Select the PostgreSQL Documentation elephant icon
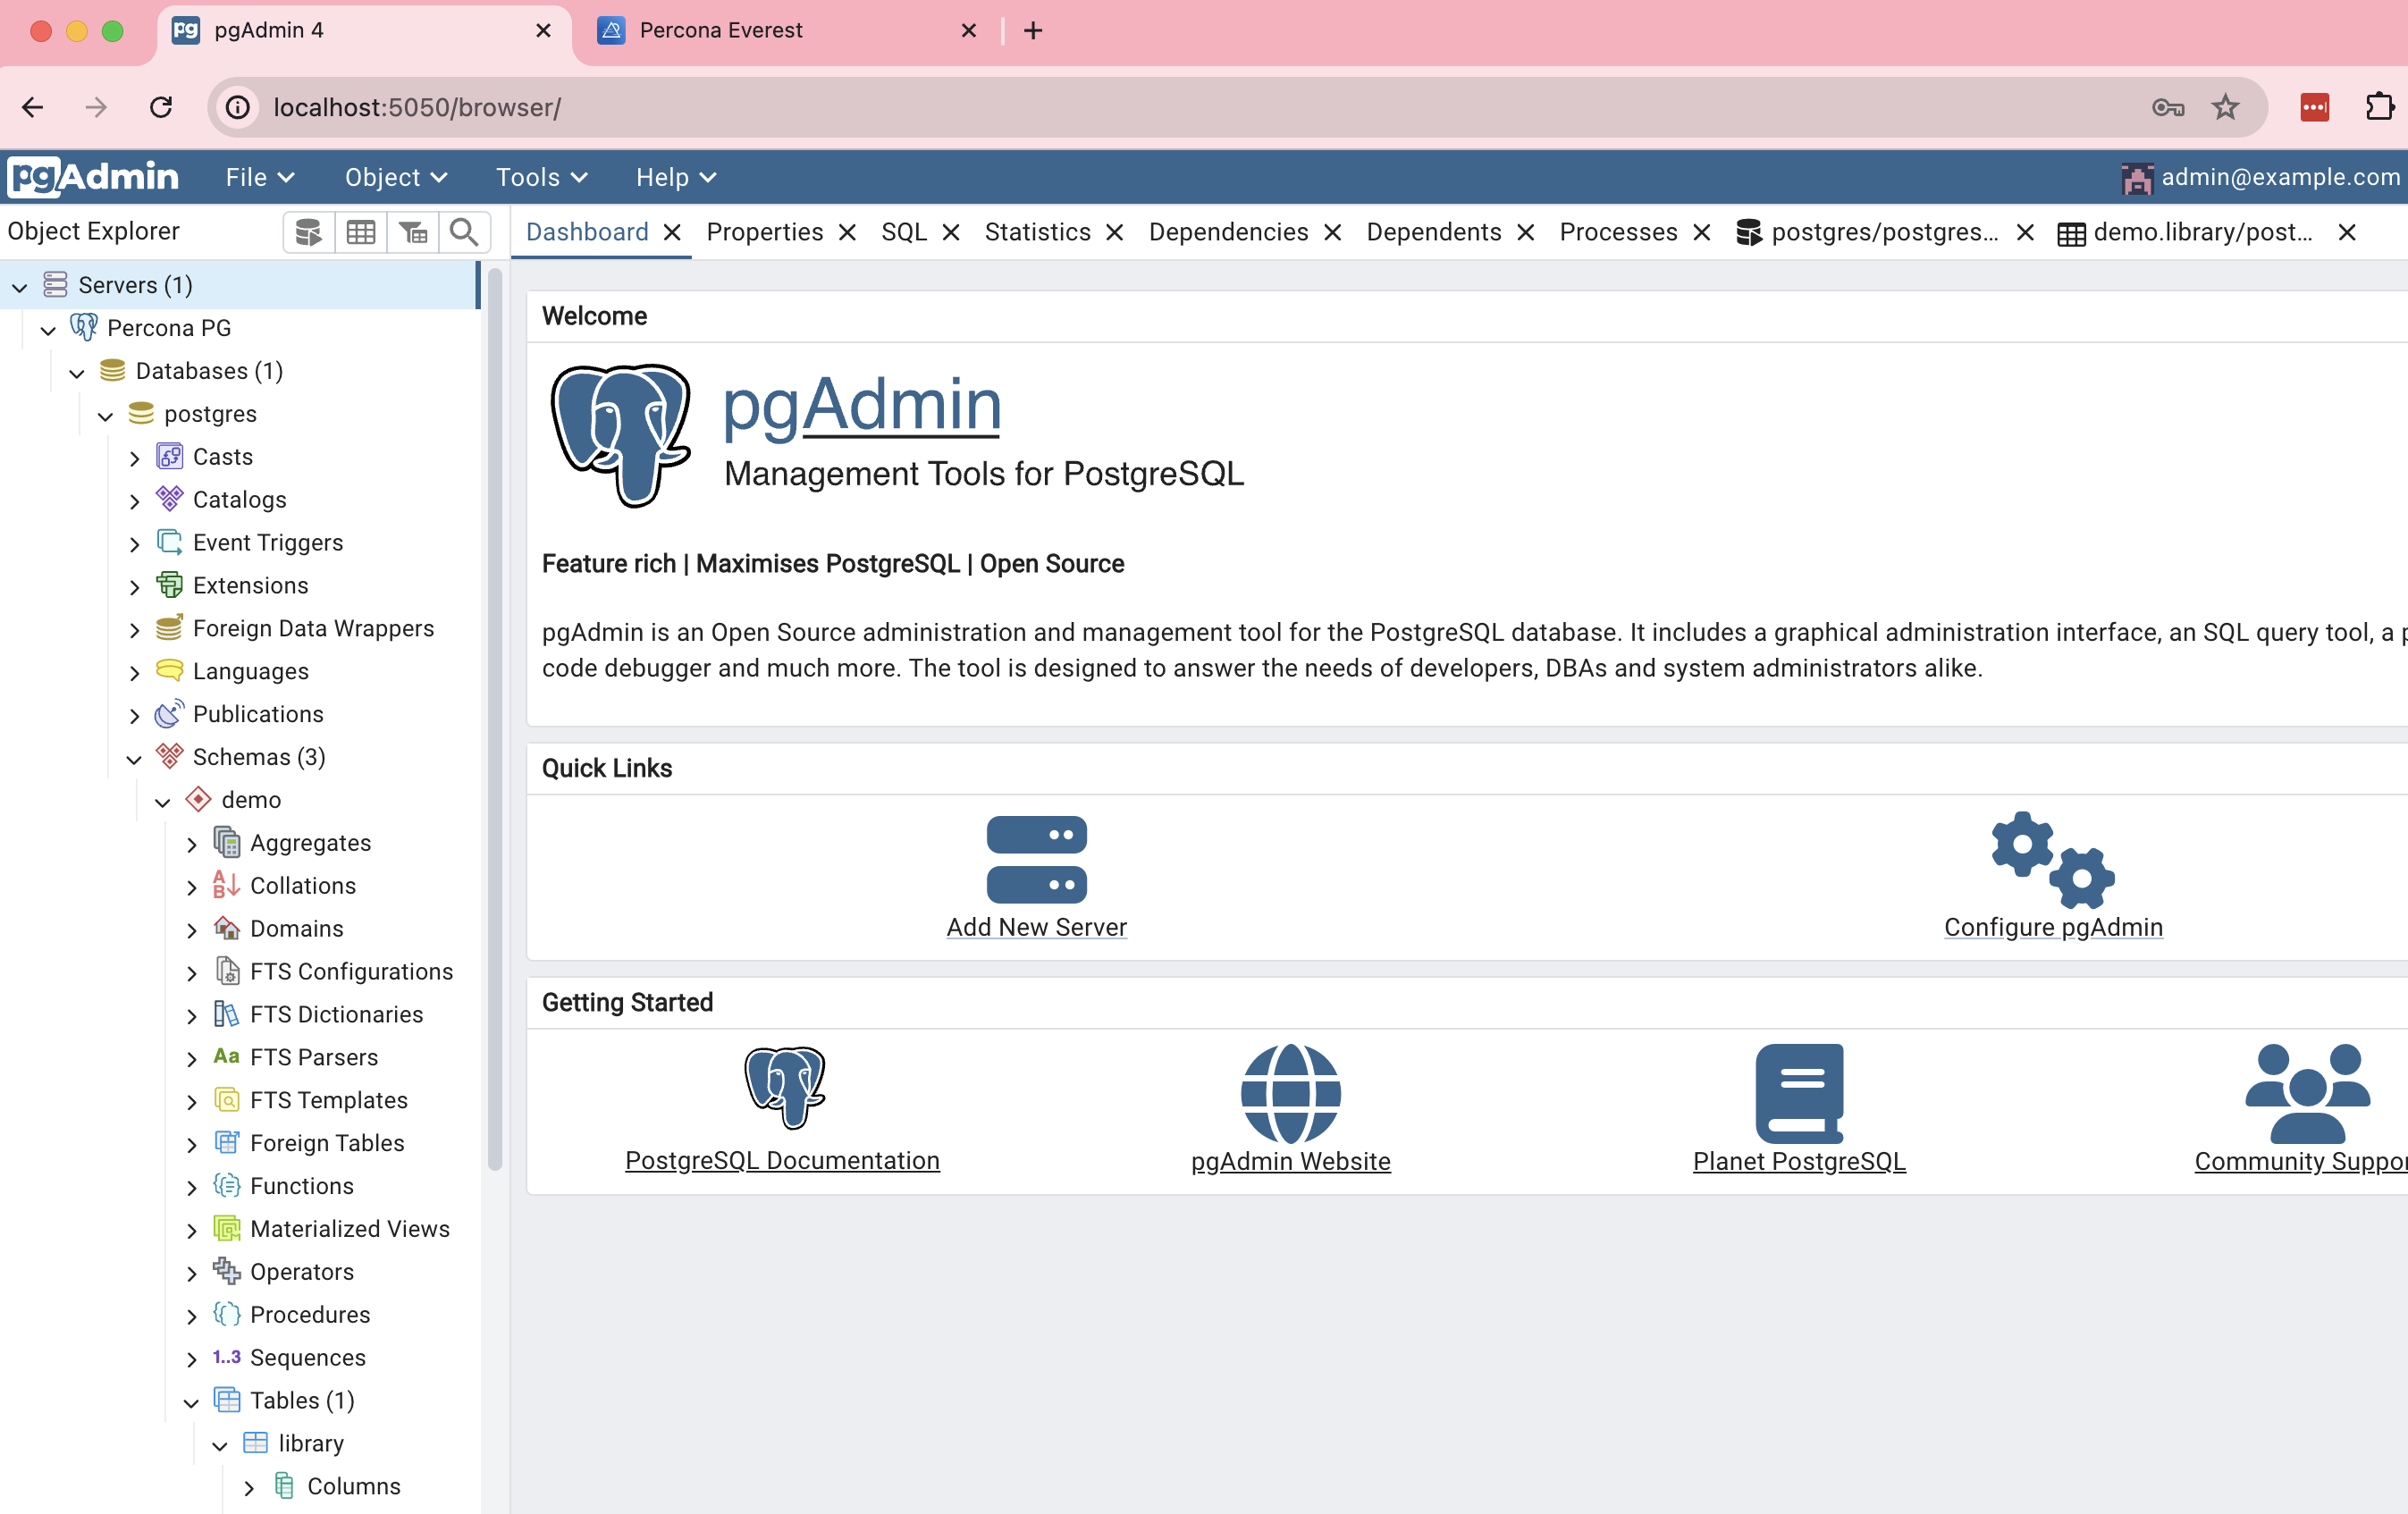The width and height of the screenshot is (2408, 1514). tap(784, 1089)
